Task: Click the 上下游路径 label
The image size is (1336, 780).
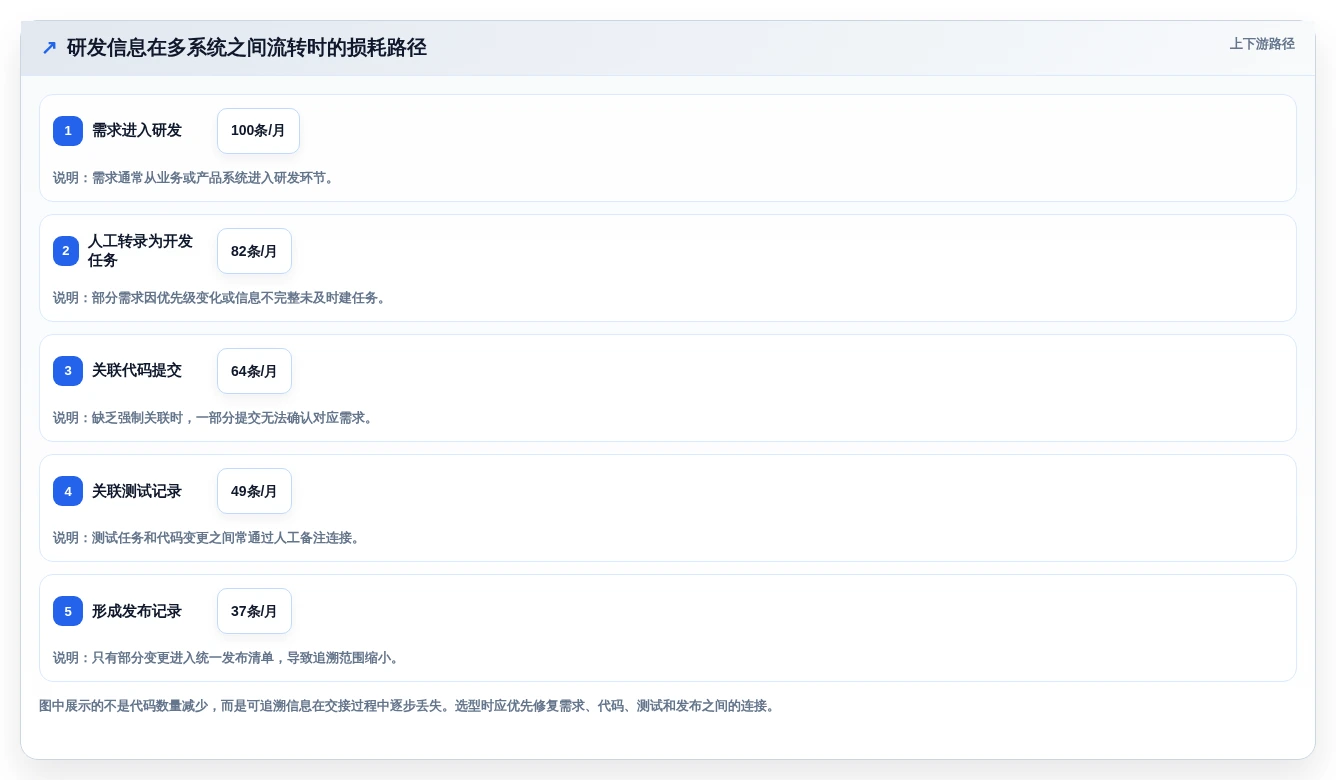Action: pos(1262,44)
